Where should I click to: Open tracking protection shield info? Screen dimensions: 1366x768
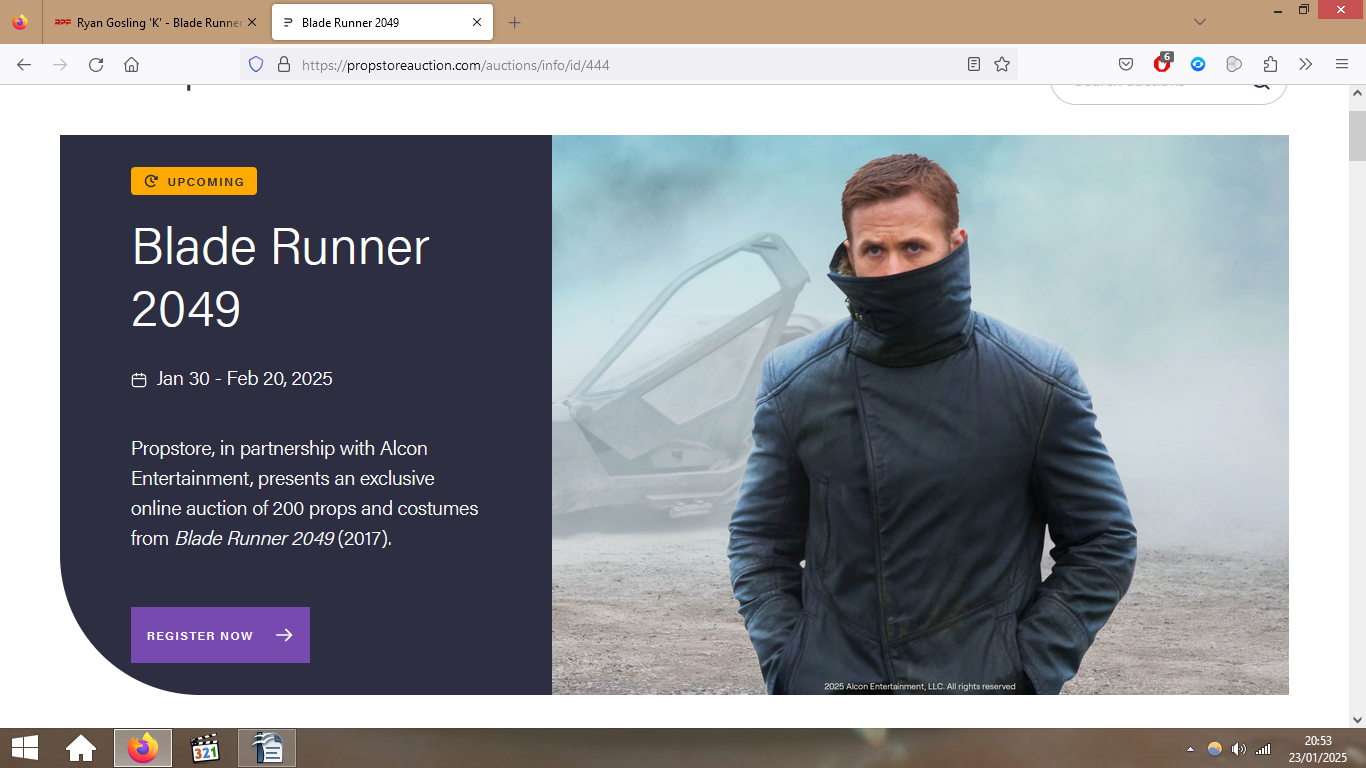(x=256, y=64)
